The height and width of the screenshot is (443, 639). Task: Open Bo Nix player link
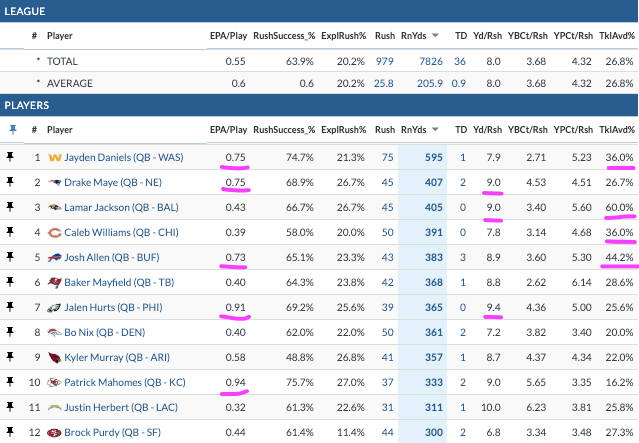click(x=105, y=332)
